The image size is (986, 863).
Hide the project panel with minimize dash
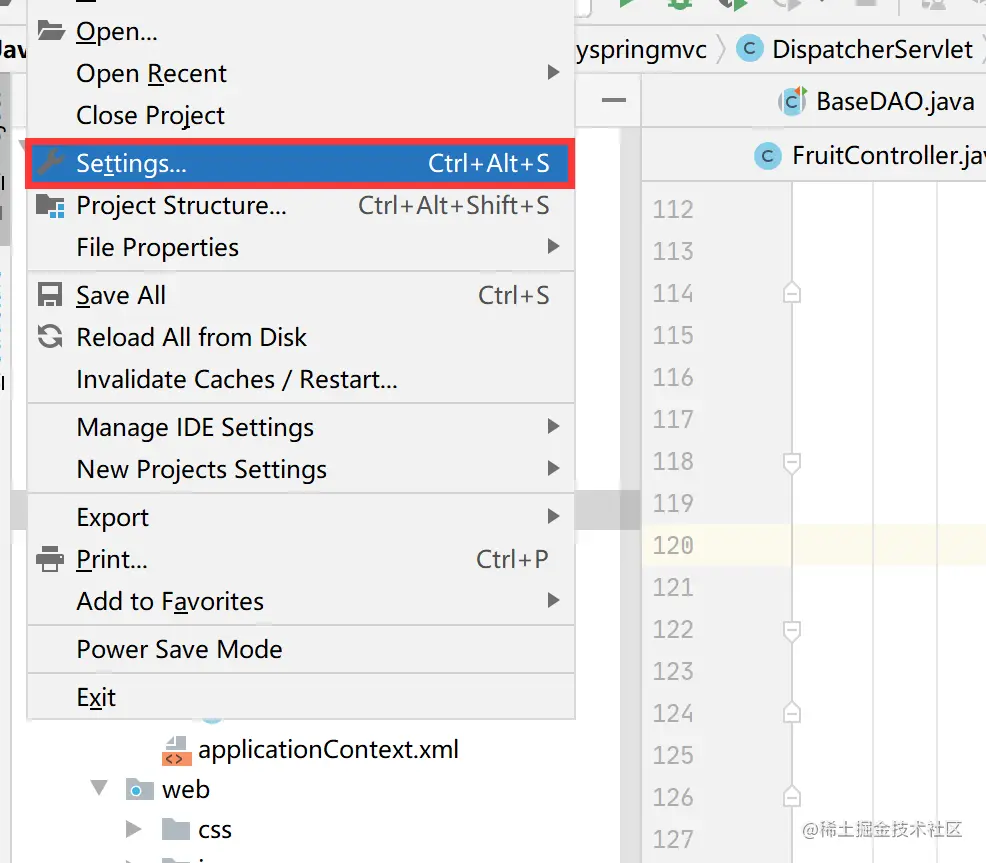pyautogui.click(x=614, y=100)
